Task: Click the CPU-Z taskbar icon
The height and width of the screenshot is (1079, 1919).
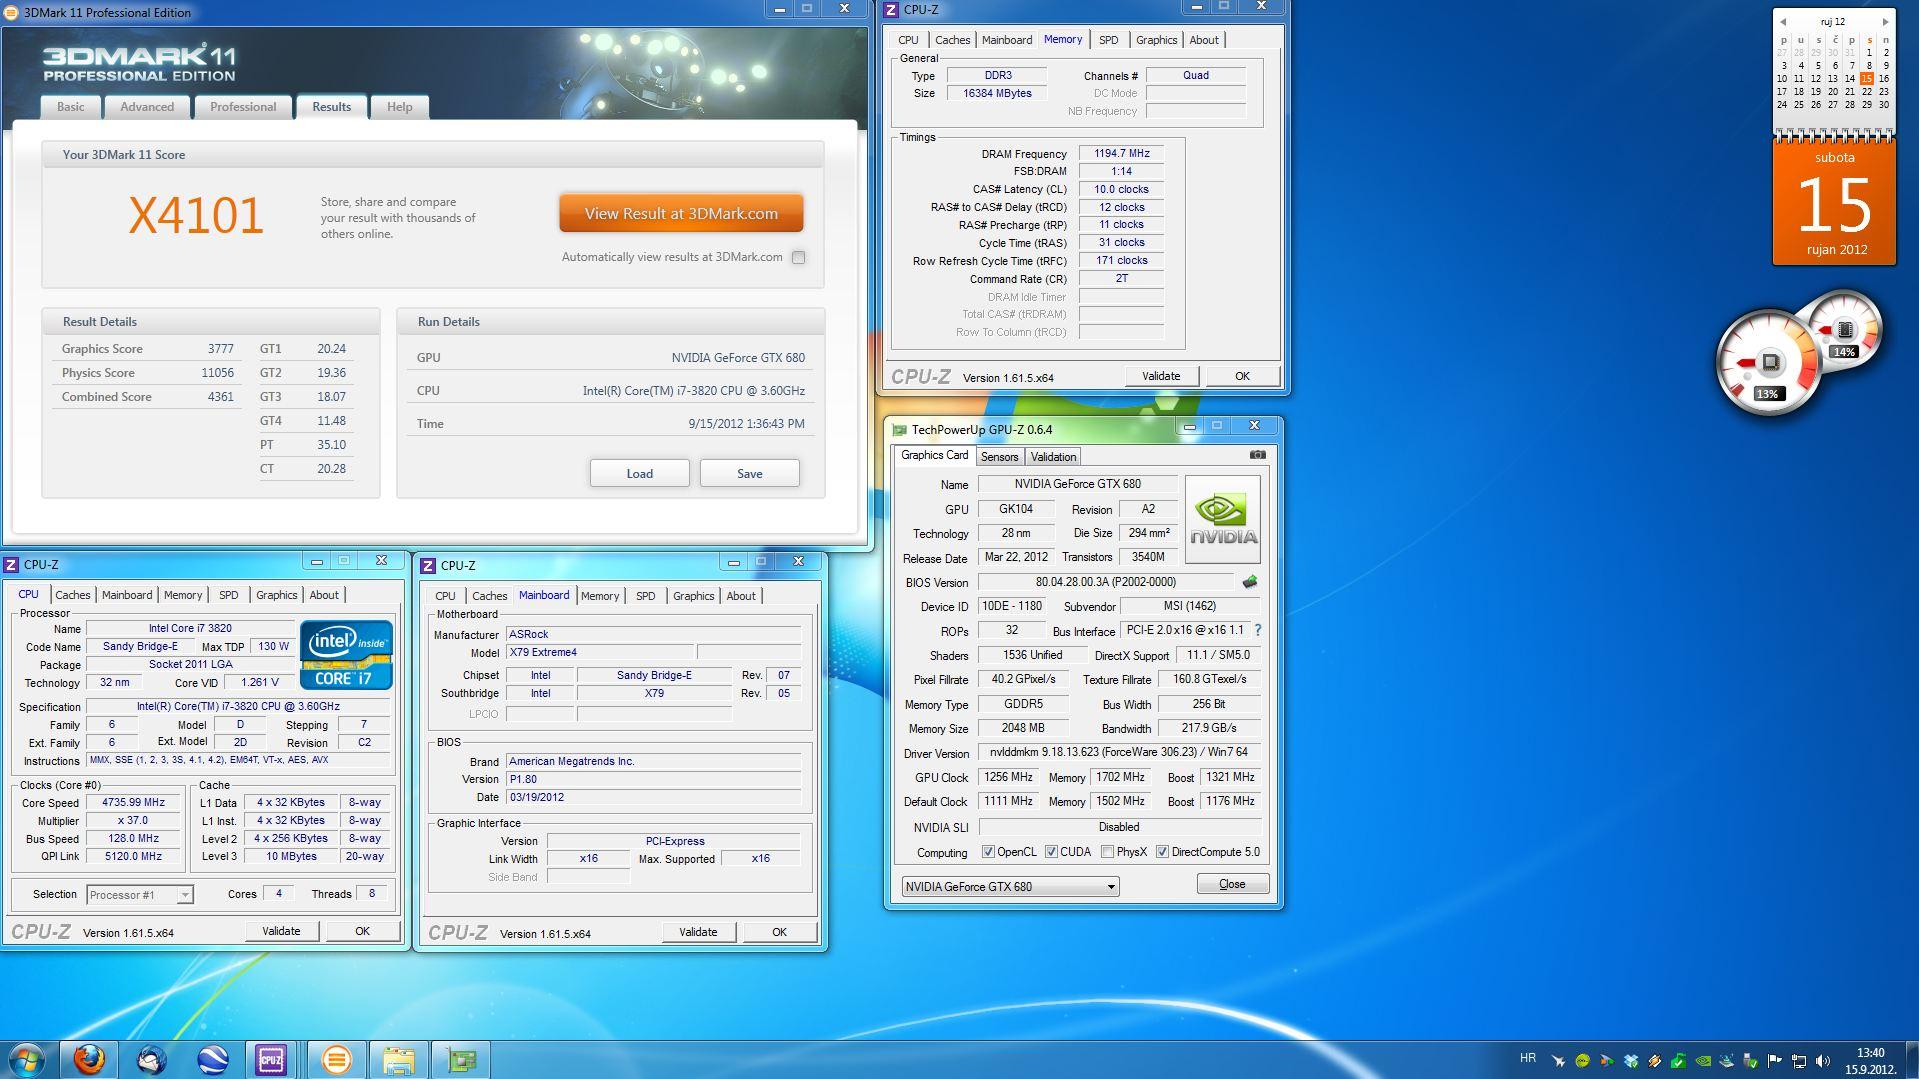Action: click(271, 1059)
